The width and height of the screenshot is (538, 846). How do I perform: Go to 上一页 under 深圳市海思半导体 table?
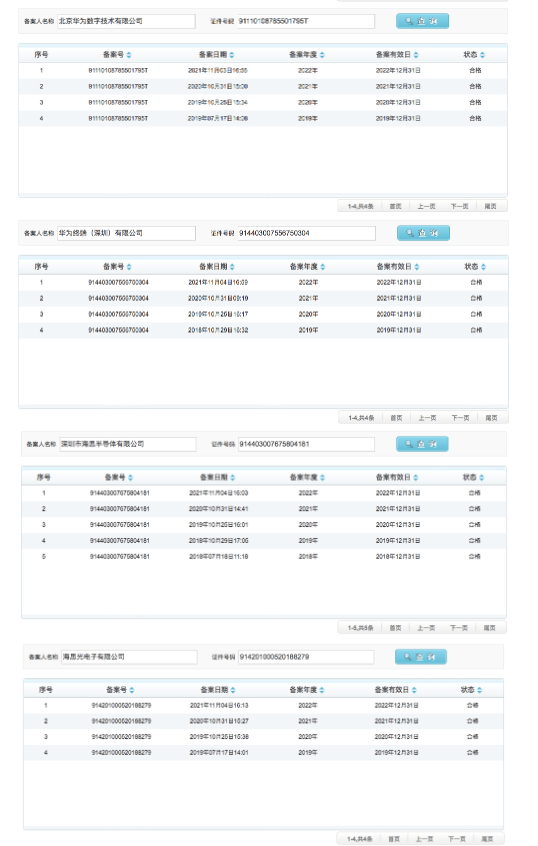coord(426,627)
